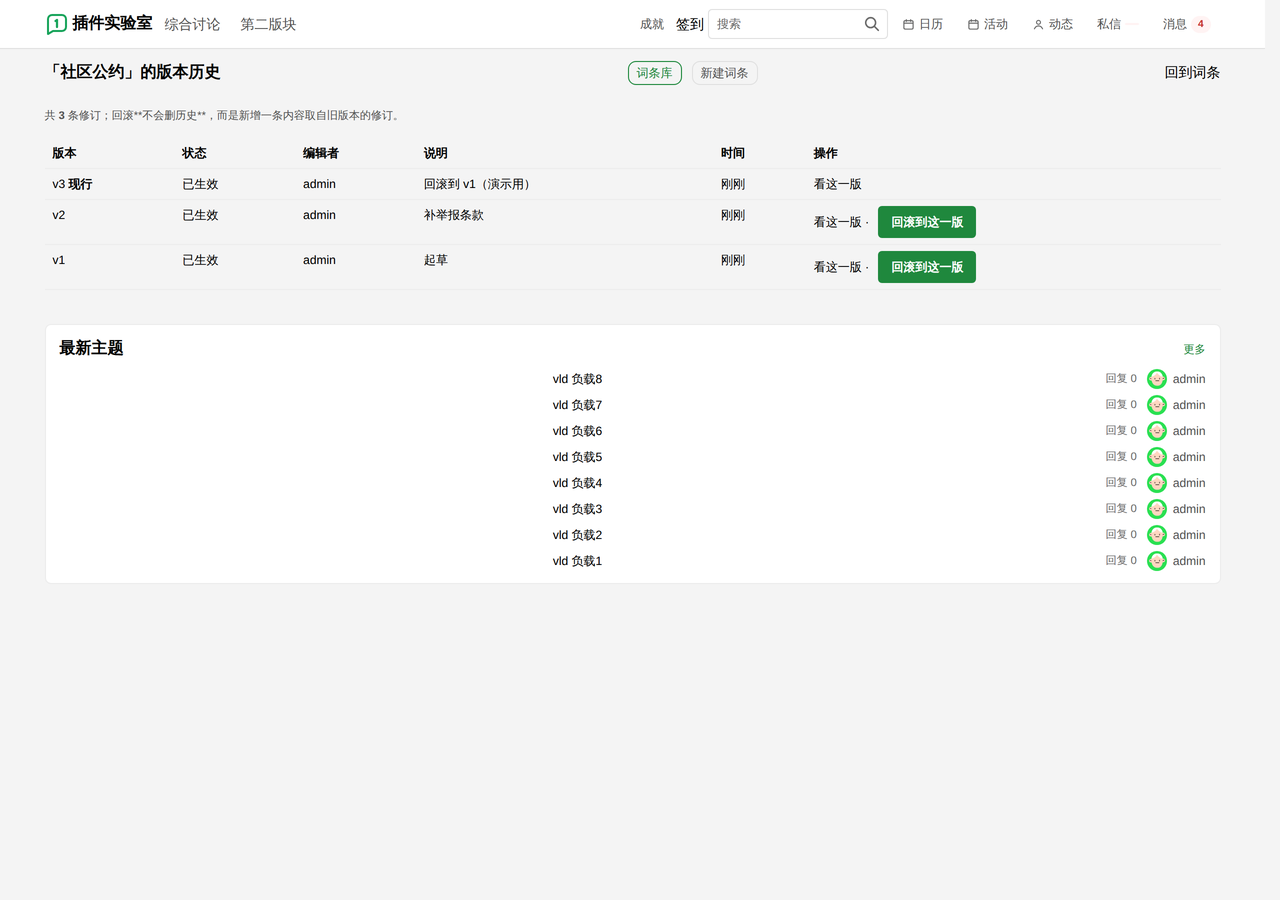Viewport: 1280px width, 900px height.
Task: Open the 第二版块 board
Action: pyautogui.click(x=268, y=24)
